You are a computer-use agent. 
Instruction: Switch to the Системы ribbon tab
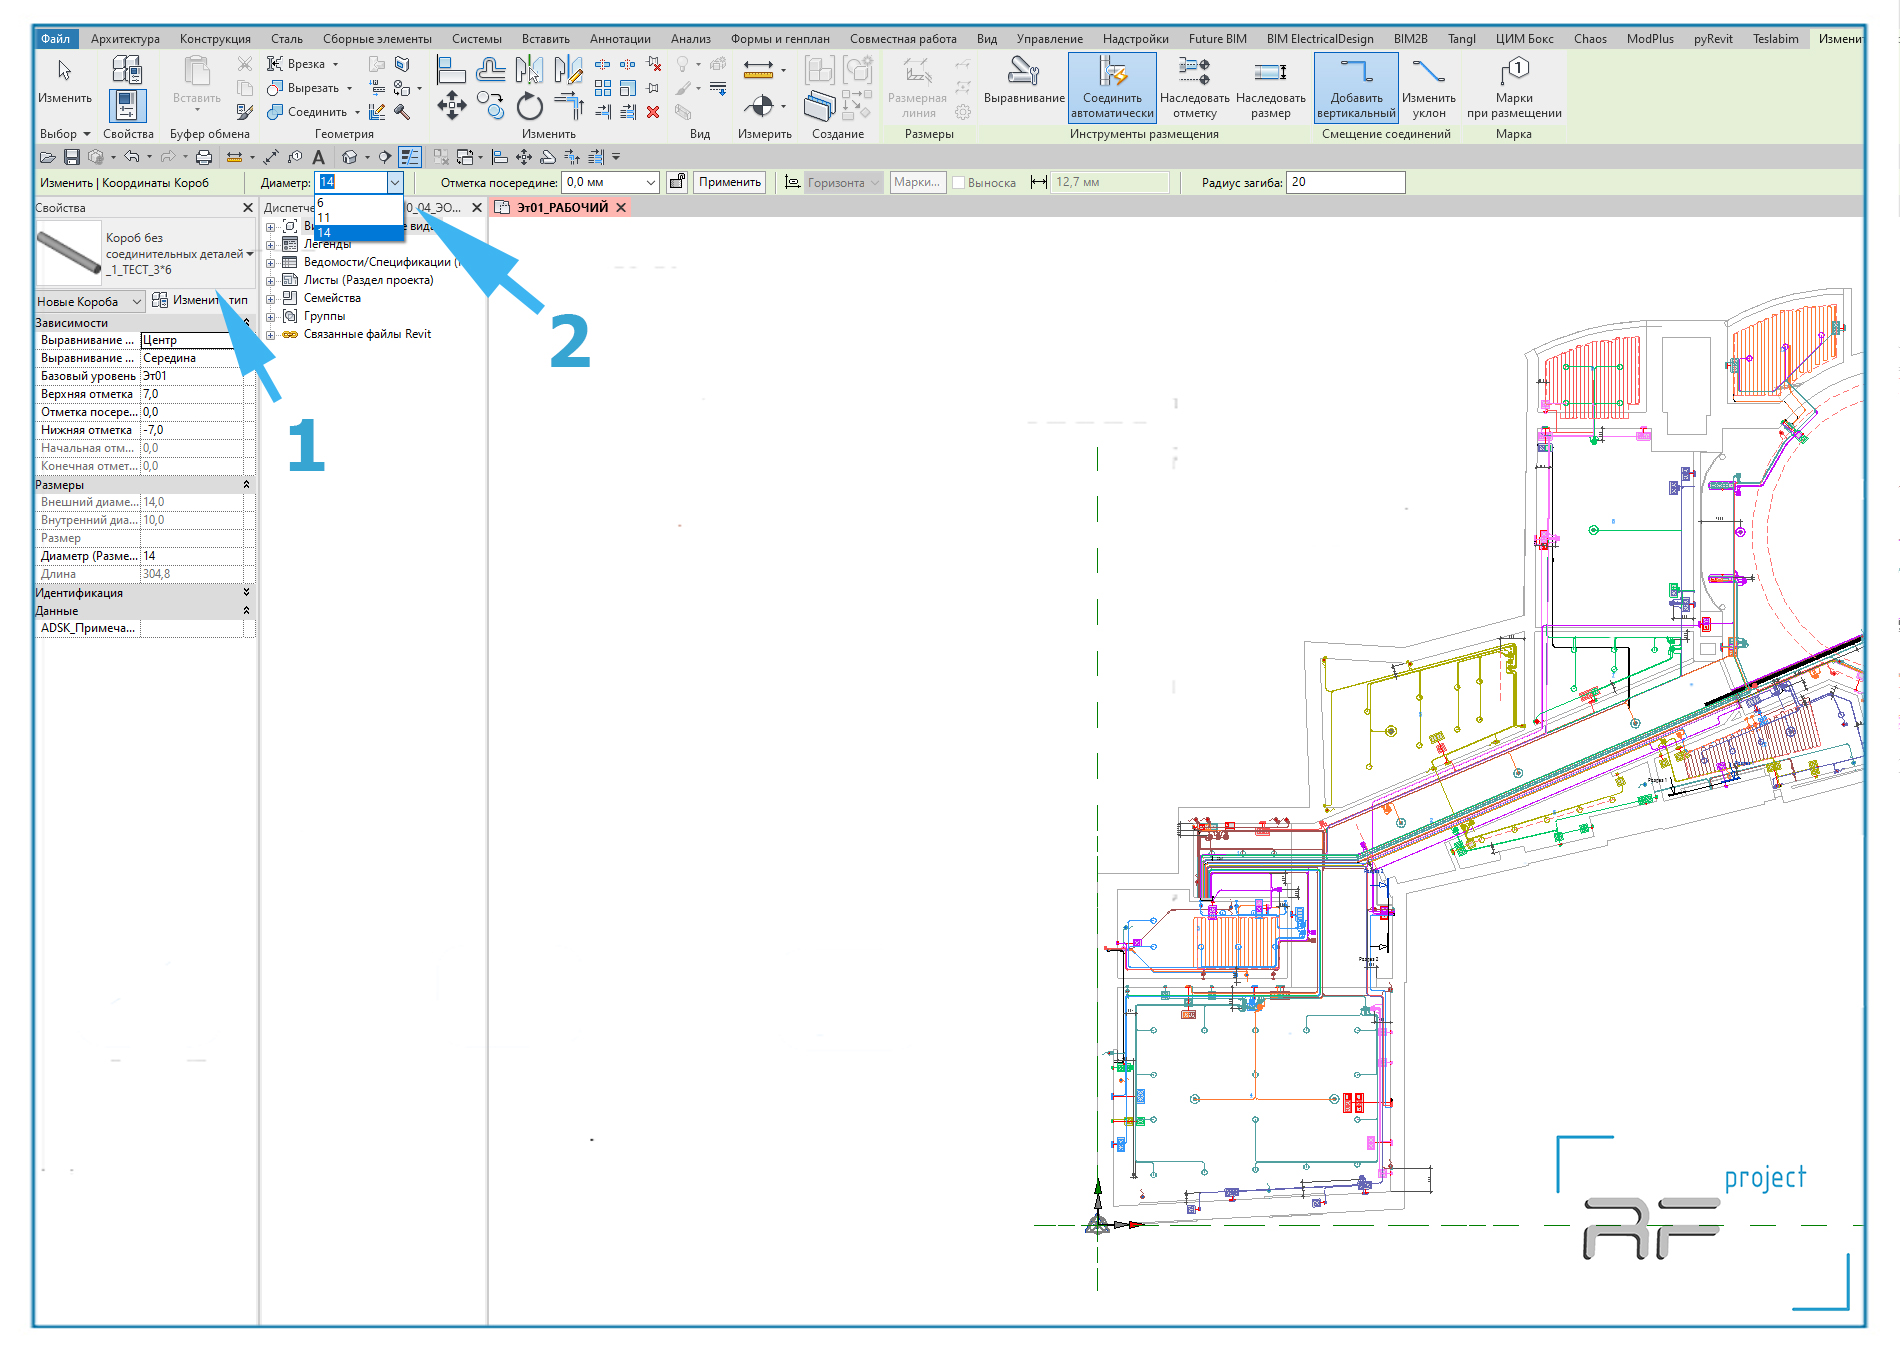tap(476, 39)
